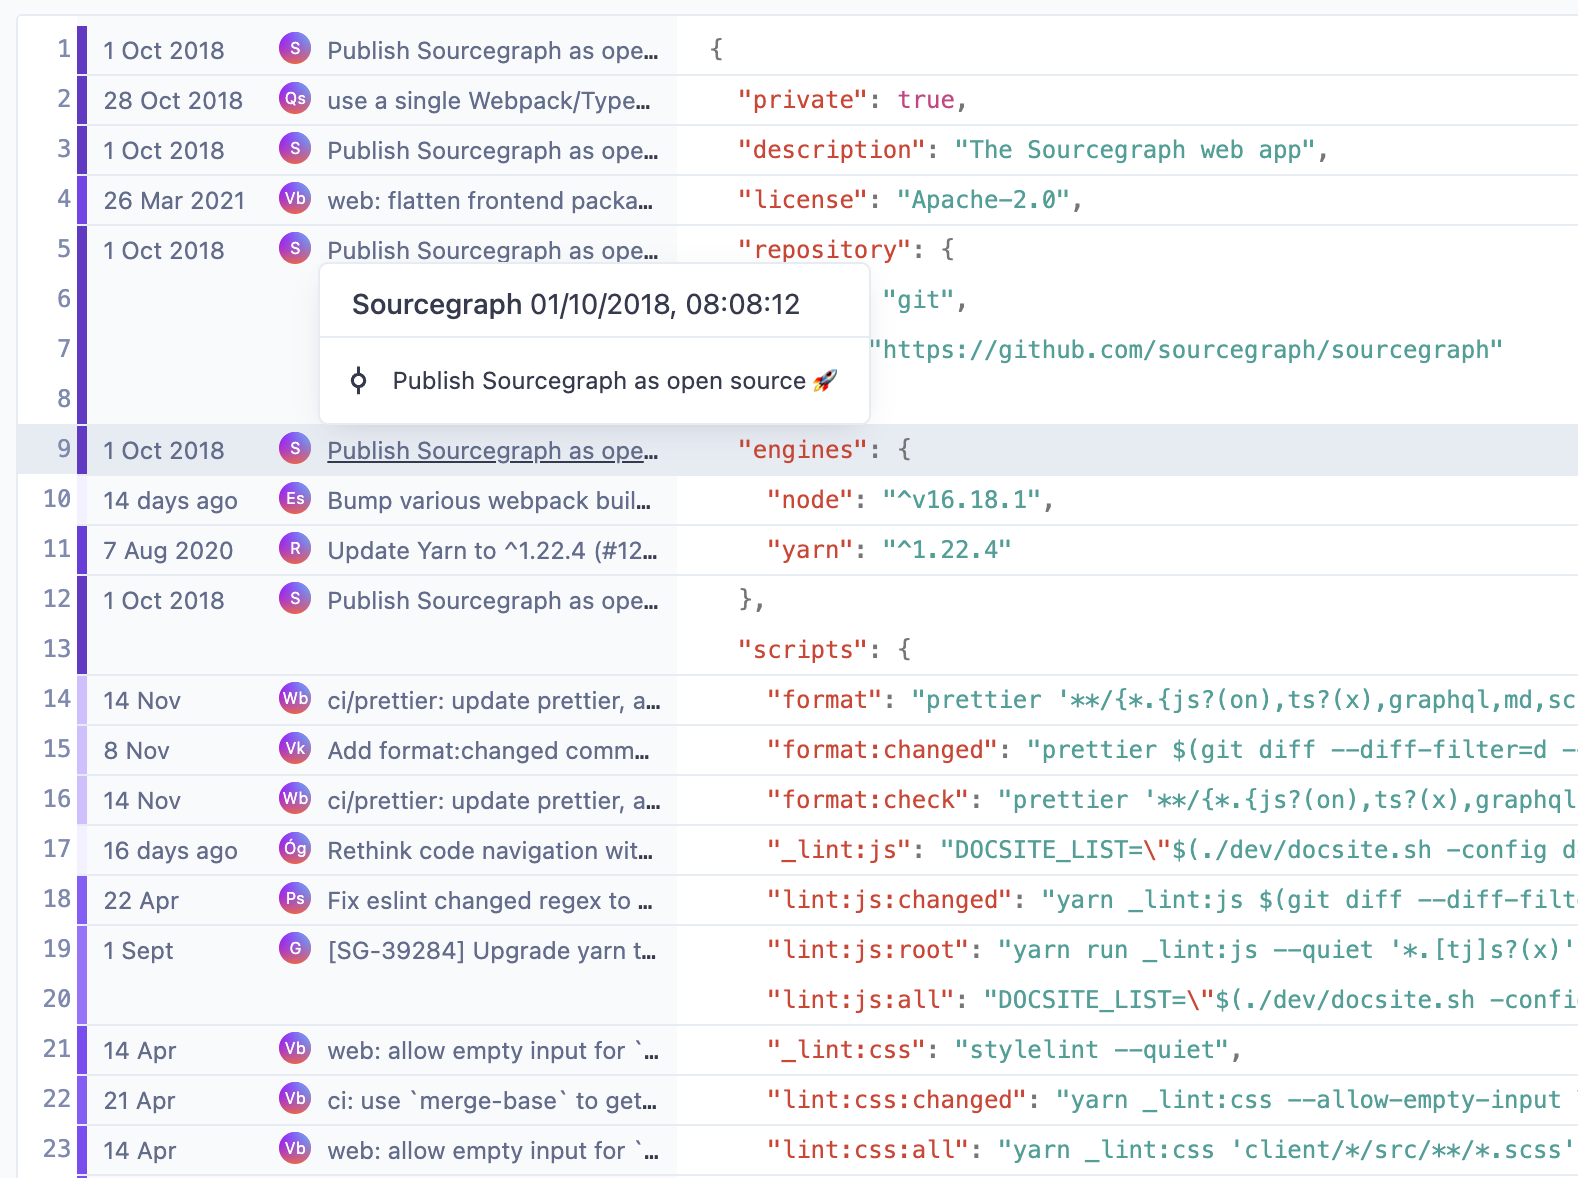Click the G avatar on line 19
This screenshot has width=1578, height=1178.
(295, 948)
